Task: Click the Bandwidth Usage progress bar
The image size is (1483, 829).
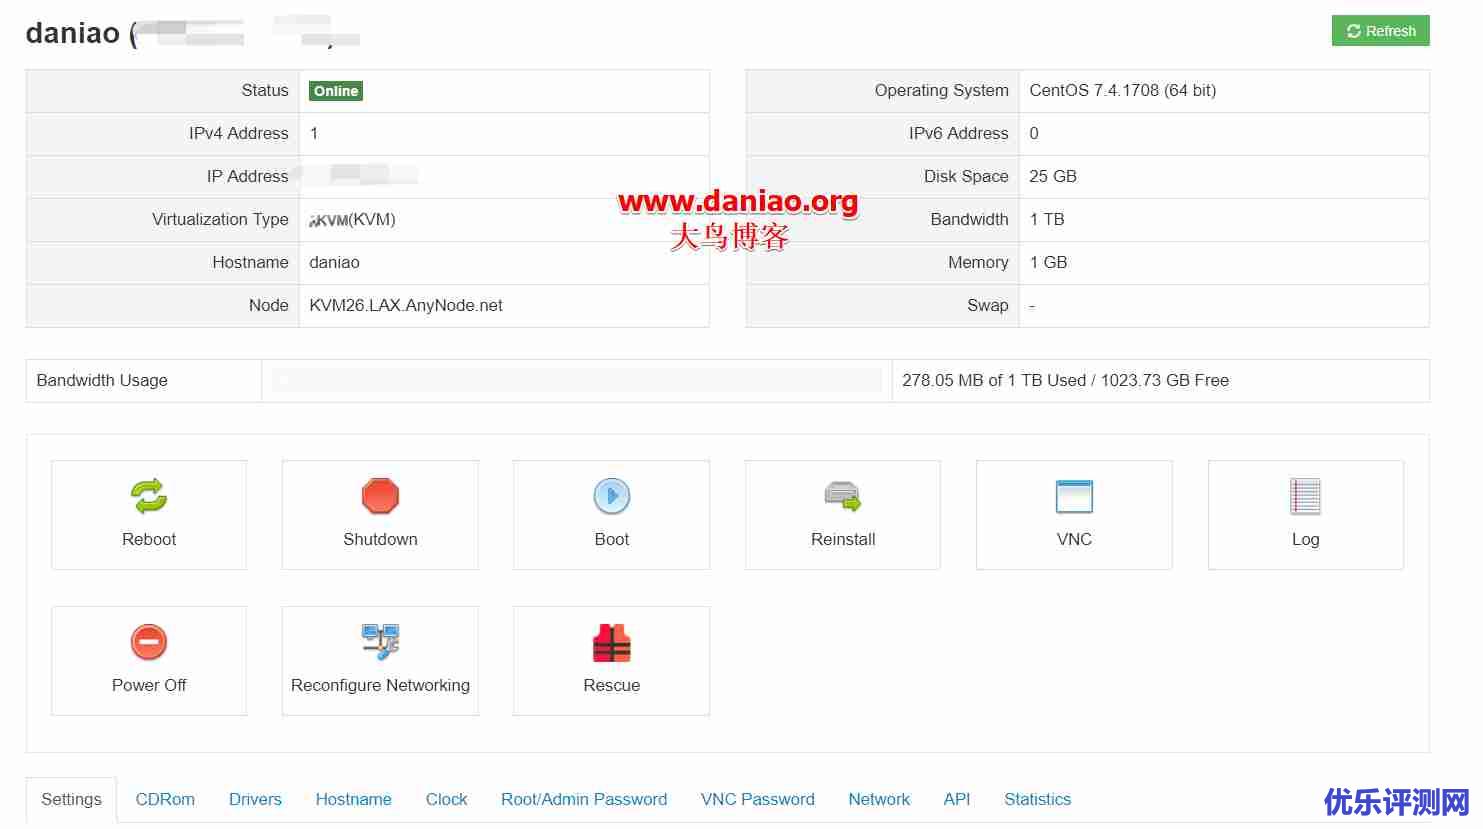Action: click(576, 380)
